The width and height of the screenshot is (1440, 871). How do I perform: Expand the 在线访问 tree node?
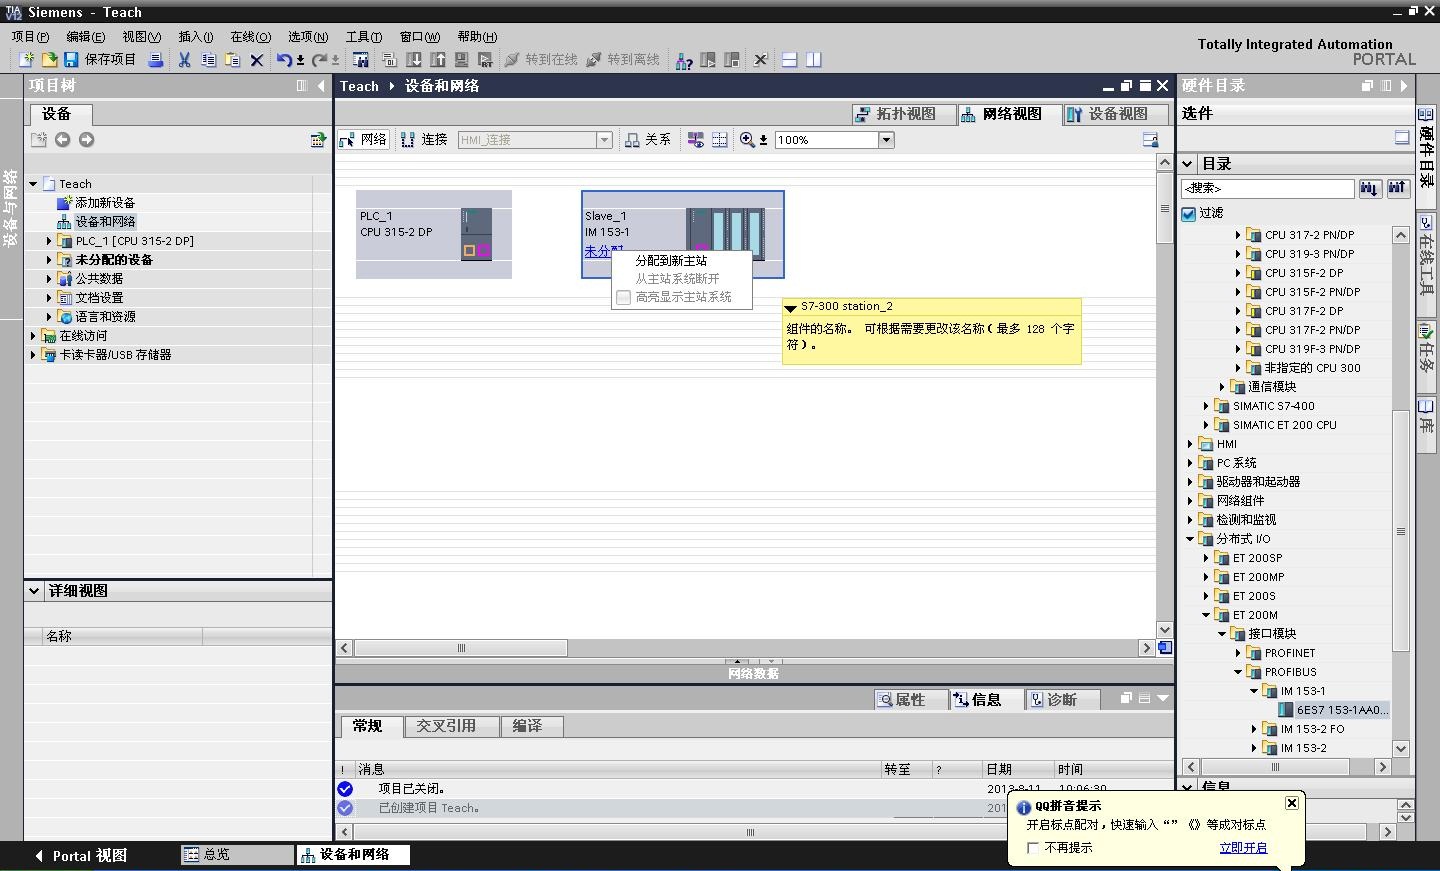point(33,336)
